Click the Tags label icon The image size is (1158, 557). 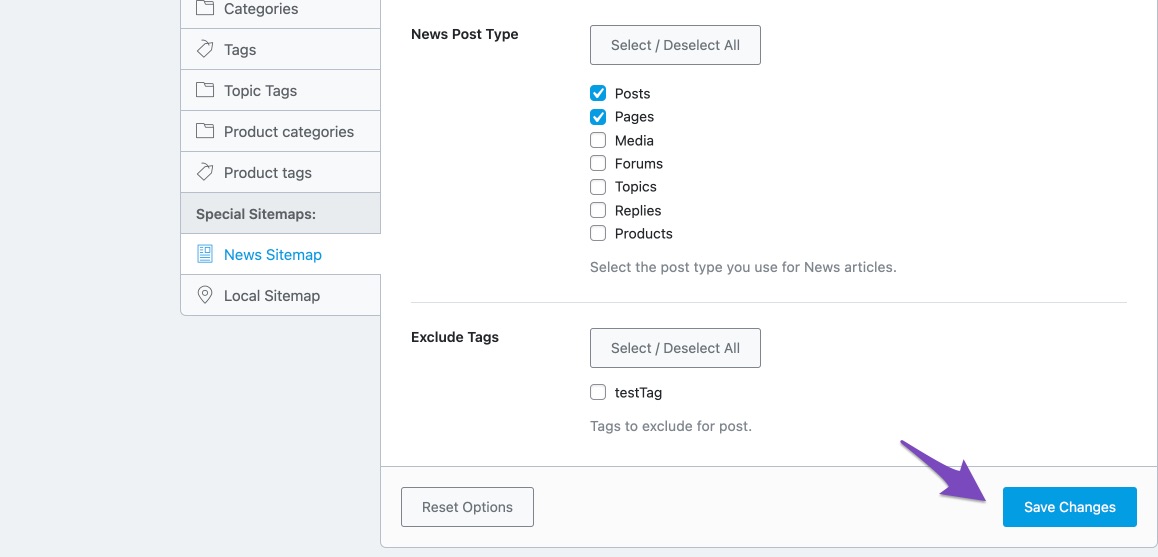coord(205,49)
